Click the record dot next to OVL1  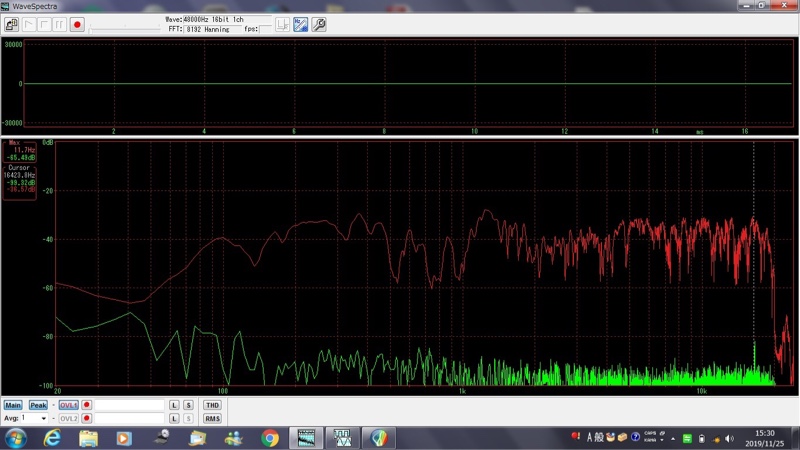coord(86,405)
